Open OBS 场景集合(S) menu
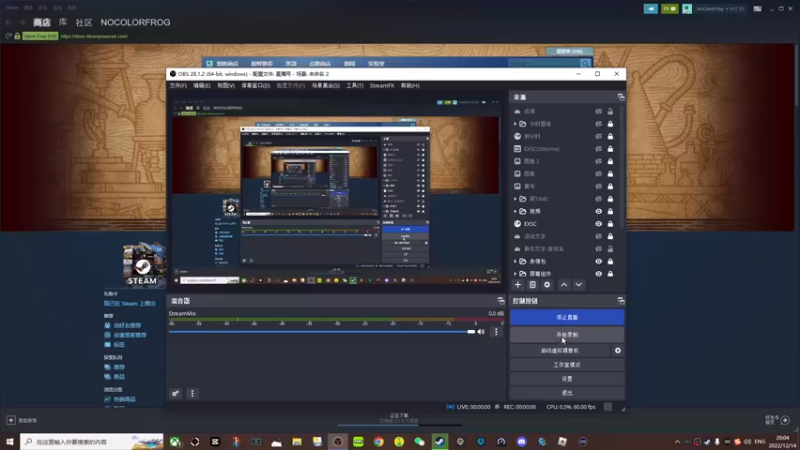This screenshot has width=800, height=450. pos(326,86)
